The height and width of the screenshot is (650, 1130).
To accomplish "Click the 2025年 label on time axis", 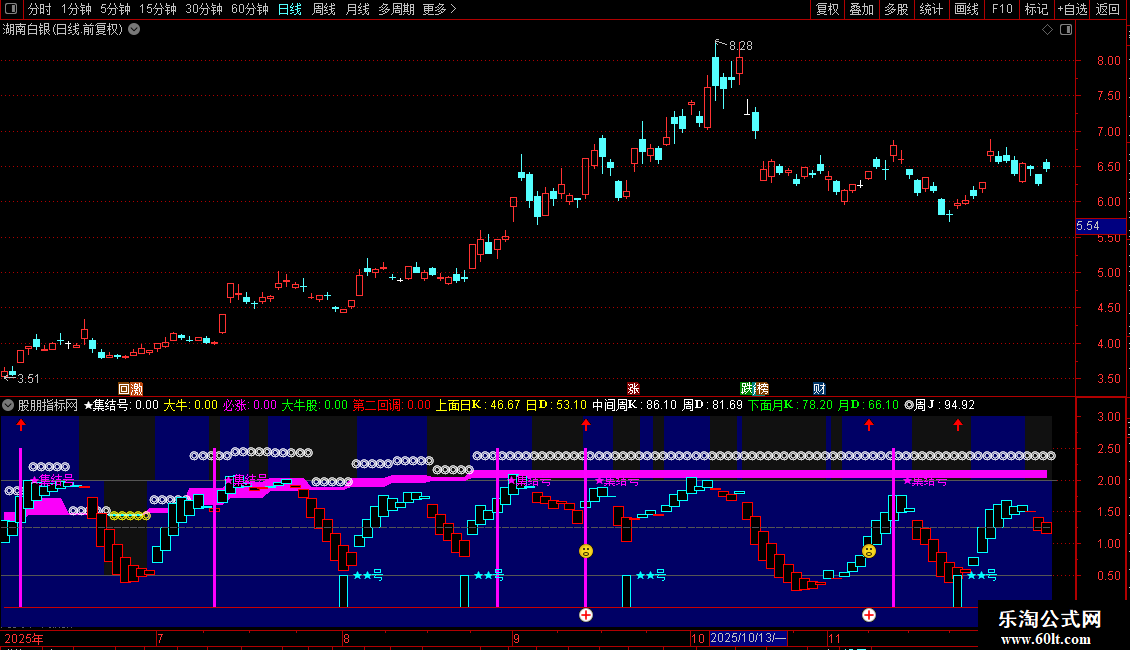I will tap(24, 638).
